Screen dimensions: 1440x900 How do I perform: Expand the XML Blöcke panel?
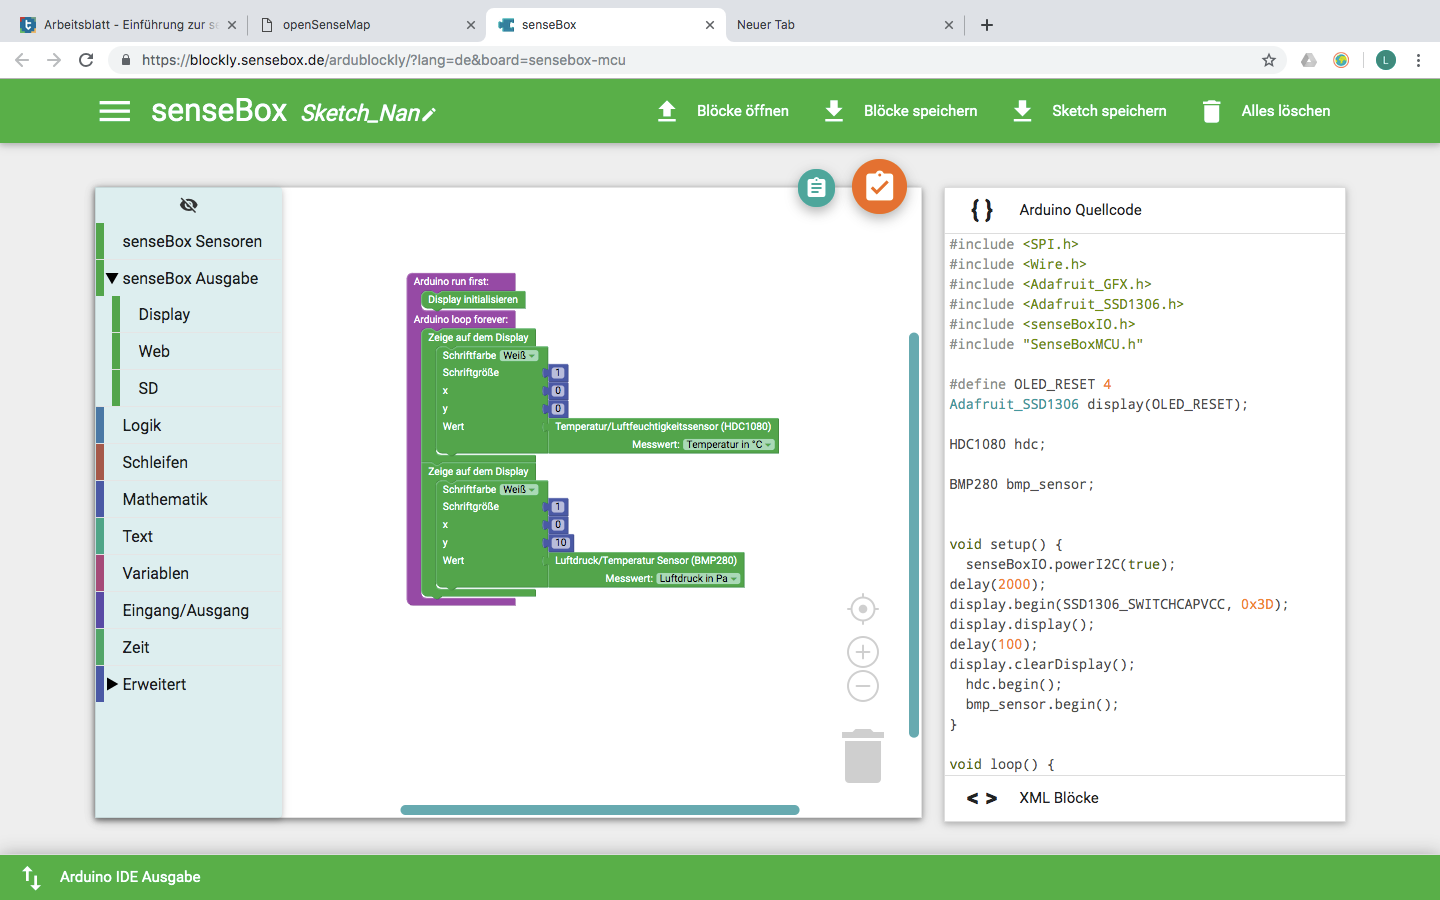click(x=1145, y=798)
